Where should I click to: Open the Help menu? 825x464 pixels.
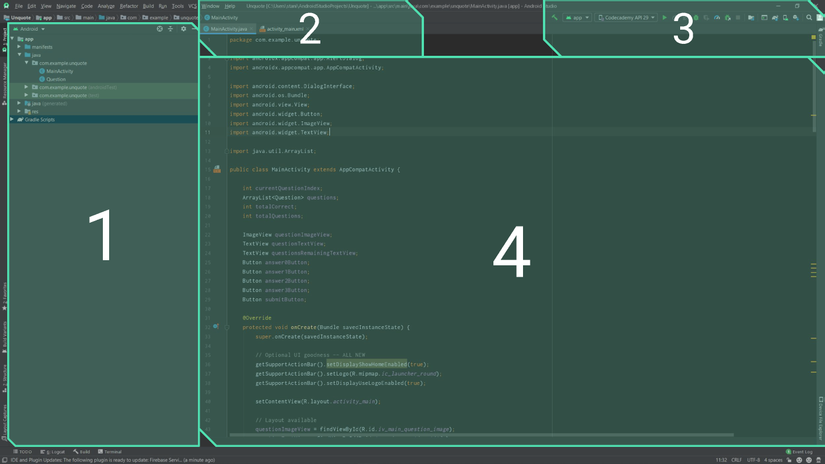pyautogui.click(x=230, y=6)
